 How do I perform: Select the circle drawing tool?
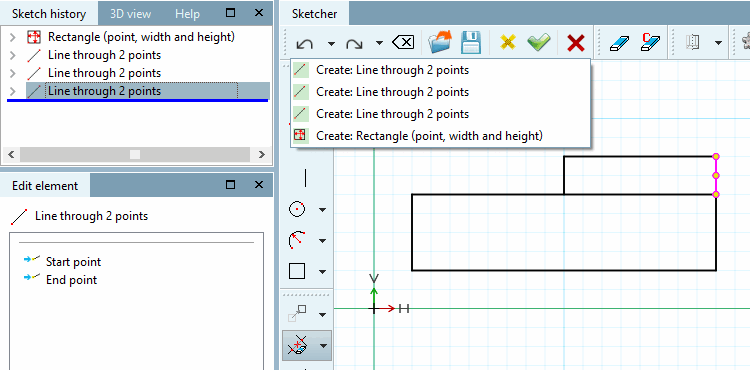pos(297,209)
